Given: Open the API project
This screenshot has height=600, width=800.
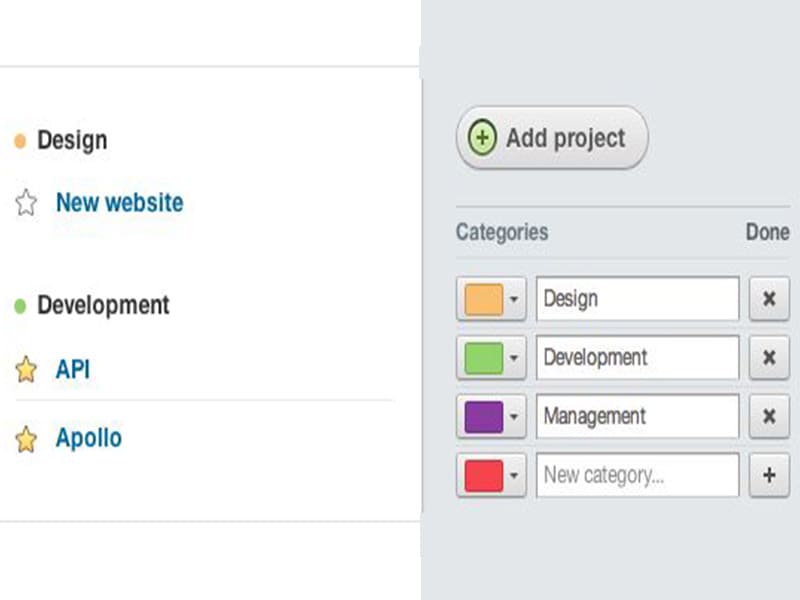Looking at the screenshot, I should coord(72,368).
